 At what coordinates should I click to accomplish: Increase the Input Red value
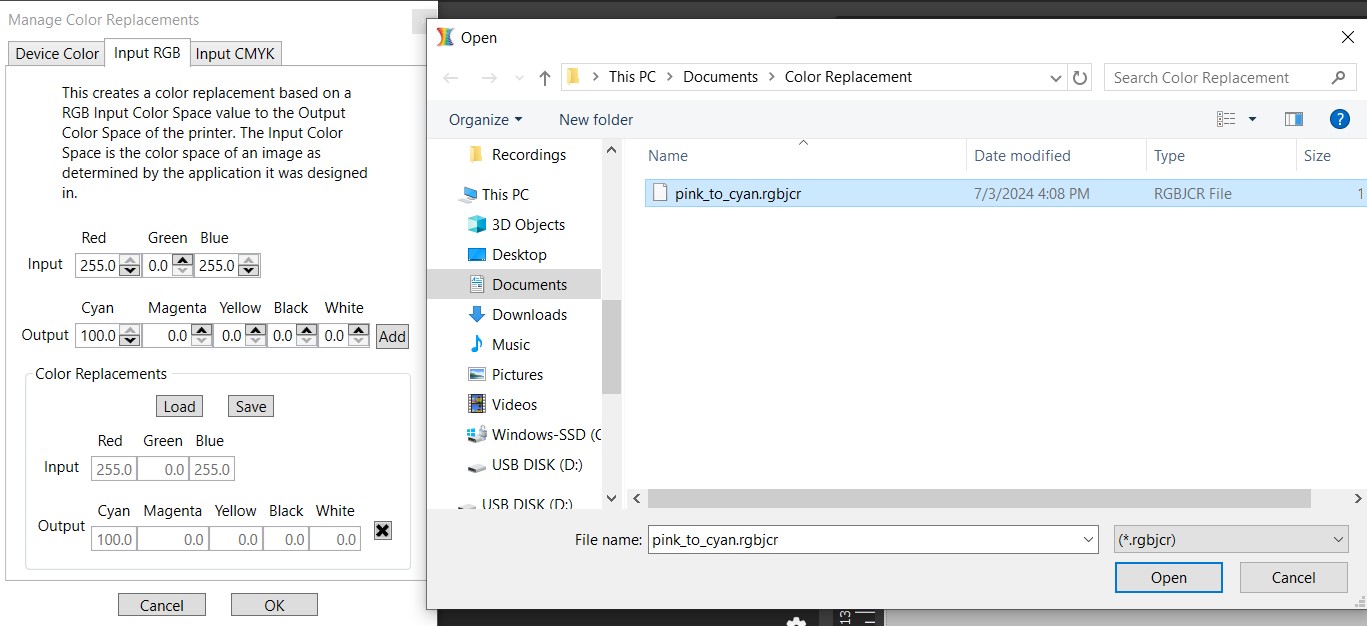click(x=129, y=260)
